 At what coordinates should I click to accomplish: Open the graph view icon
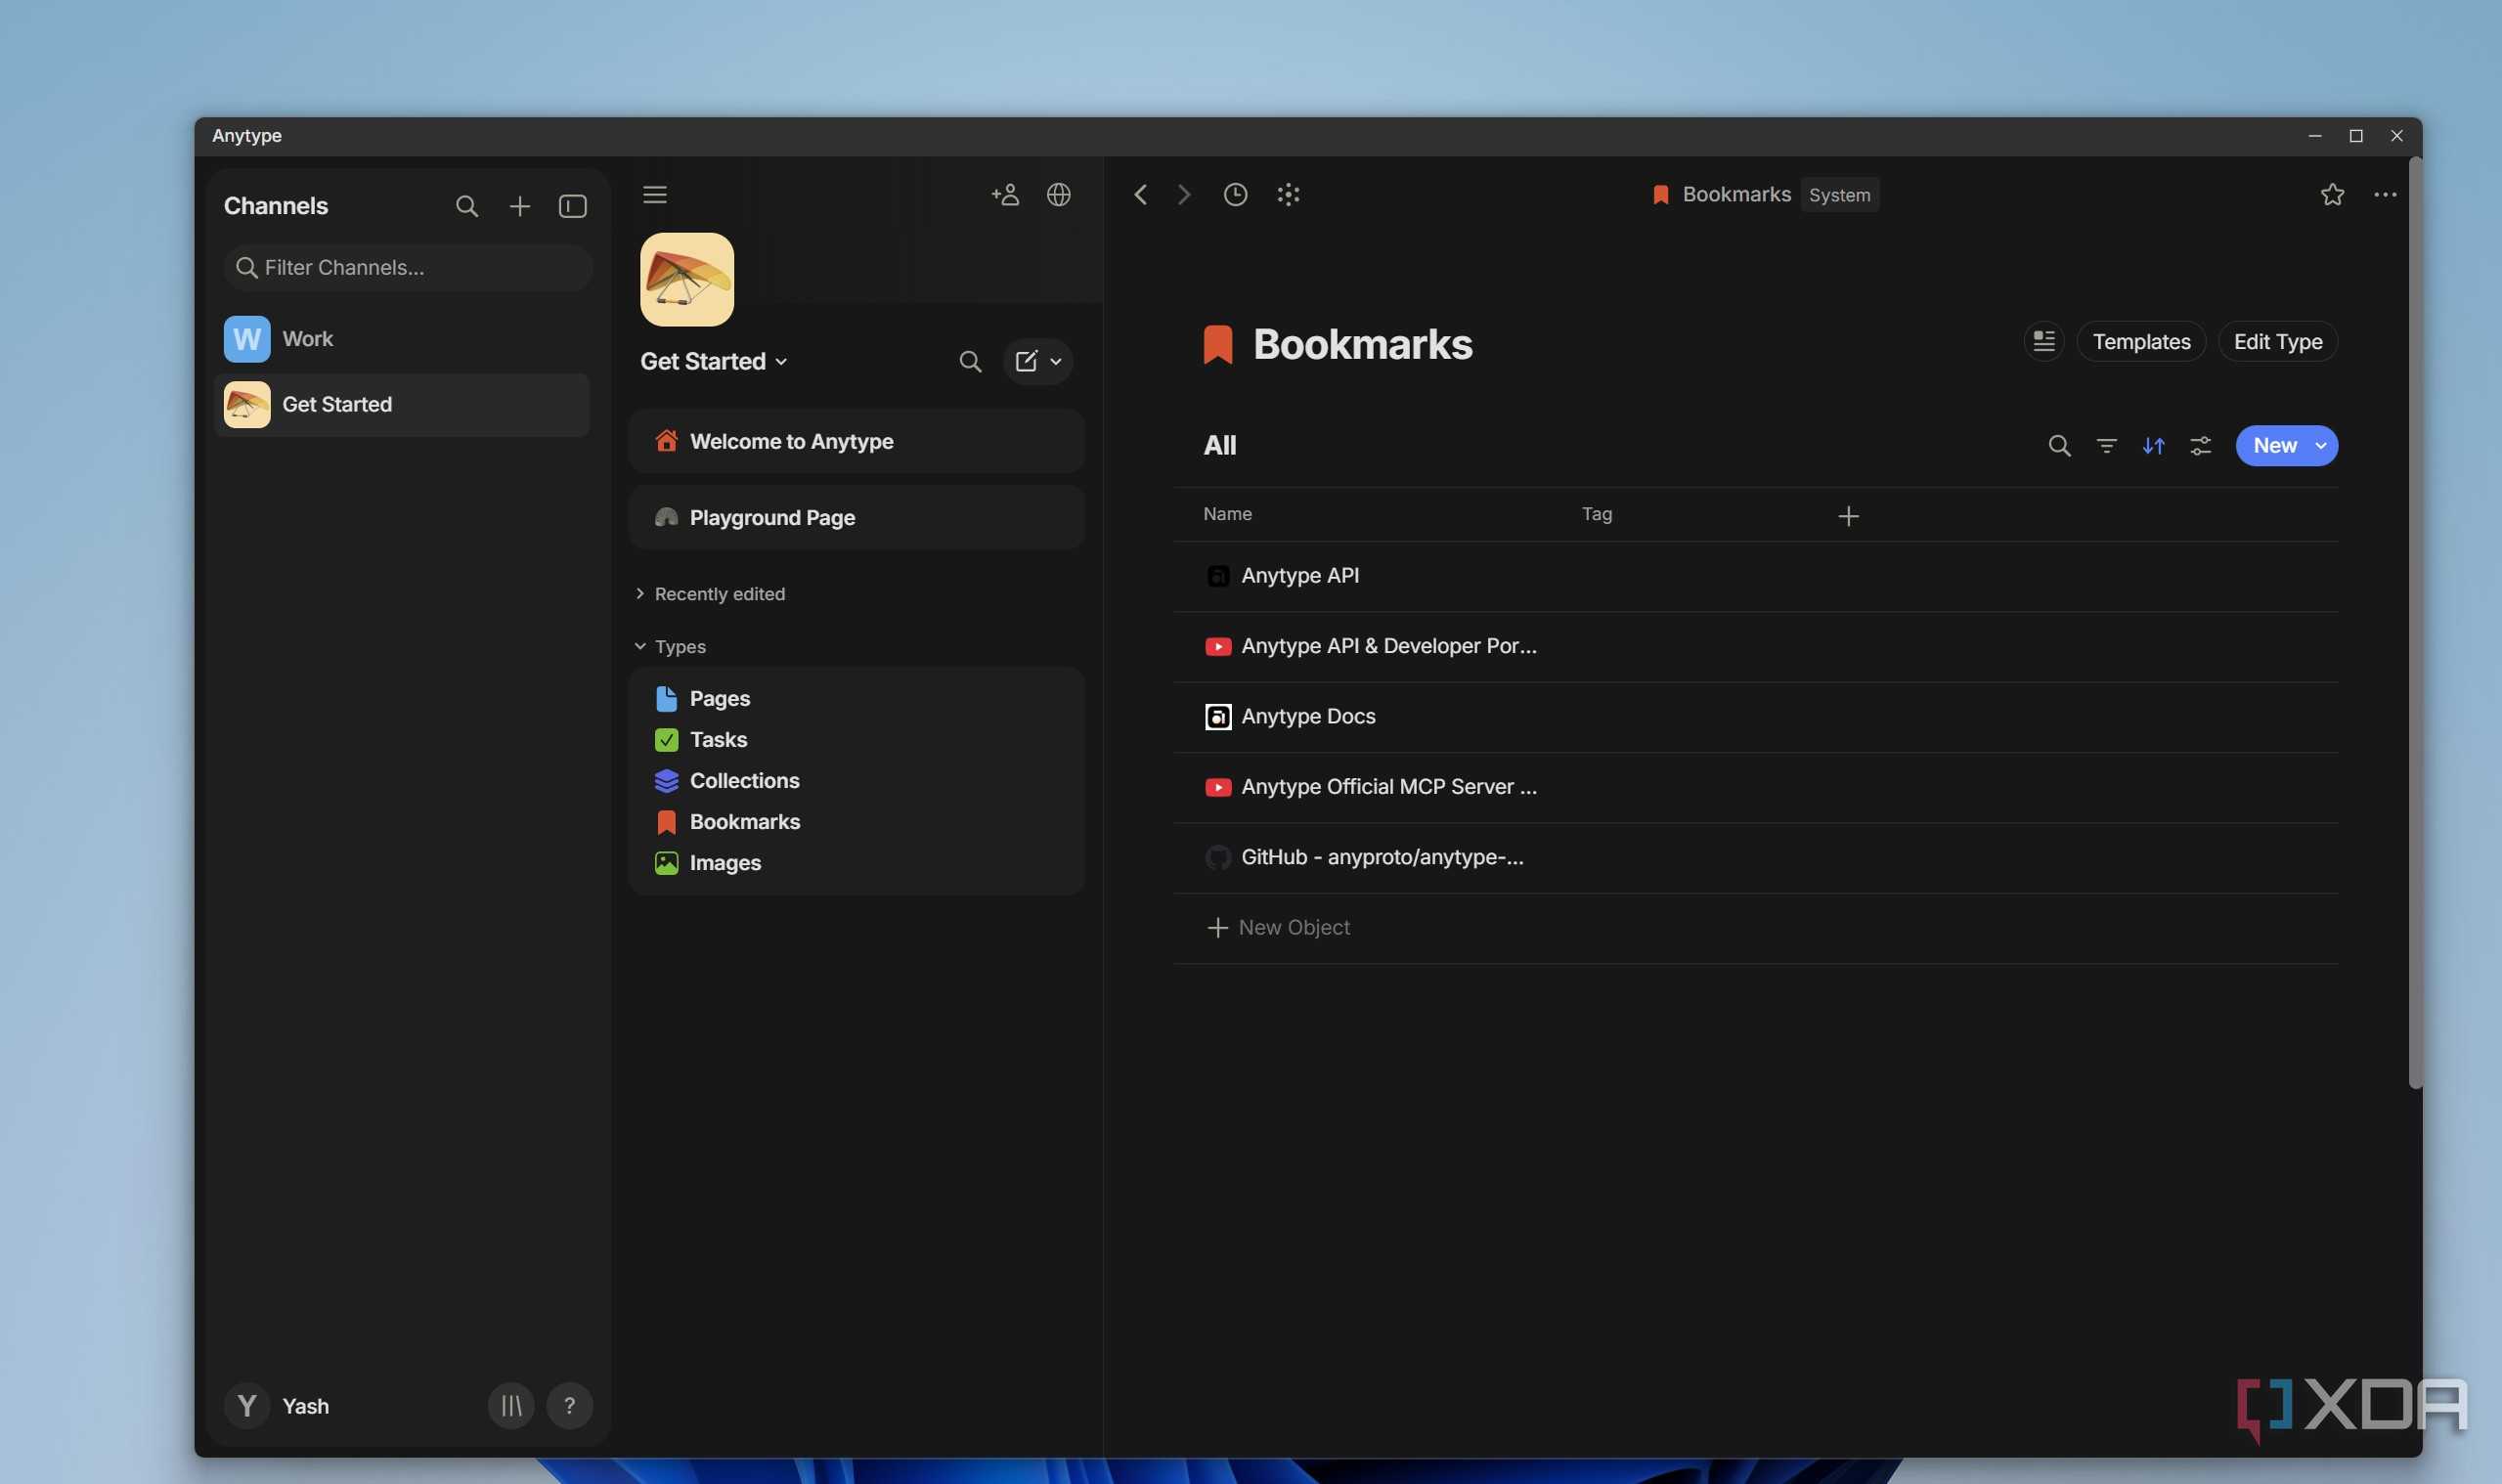[1288, 194]
